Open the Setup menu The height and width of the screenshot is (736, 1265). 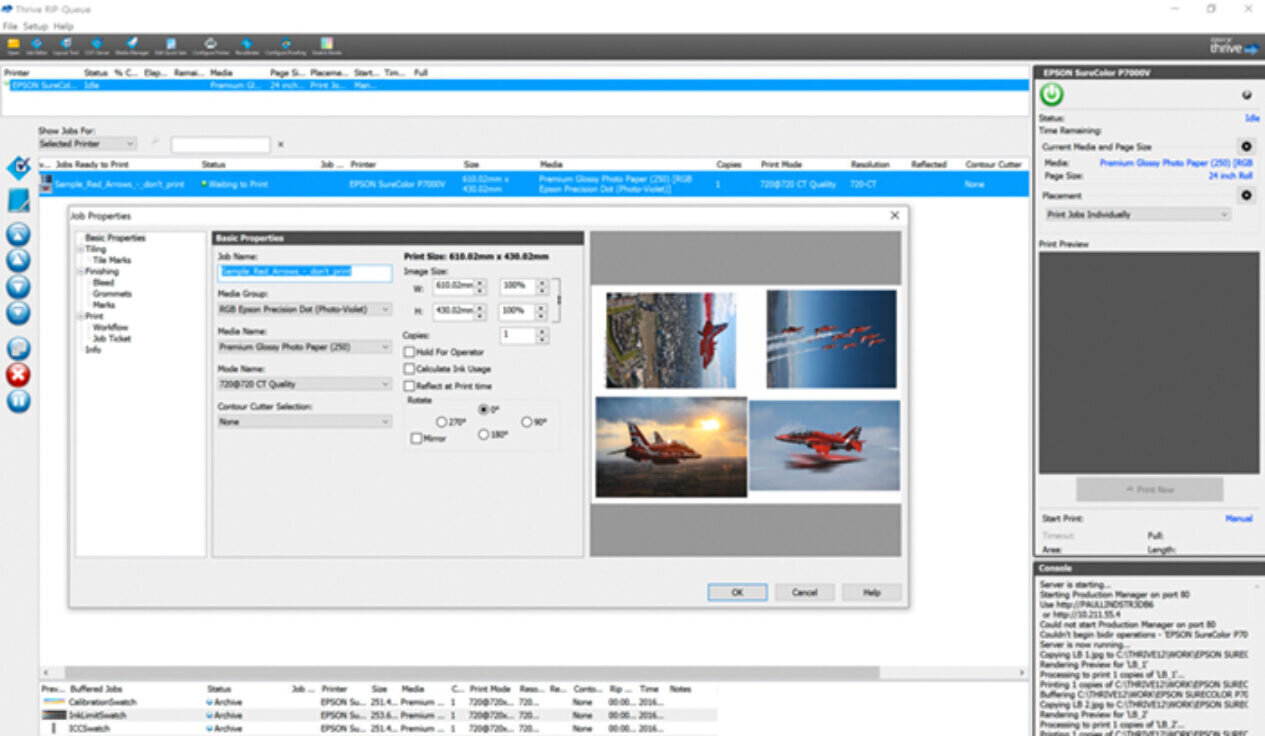35,26
